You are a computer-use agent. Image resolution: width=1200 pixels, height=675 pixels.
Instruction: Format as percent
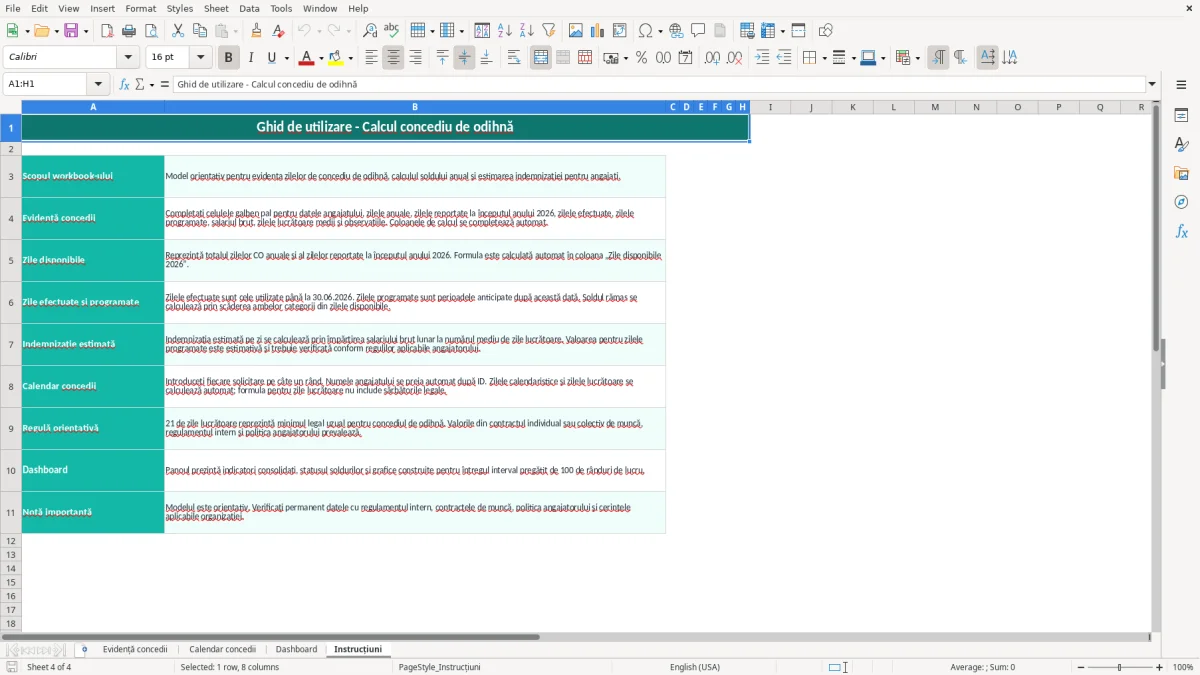[642, 58]
